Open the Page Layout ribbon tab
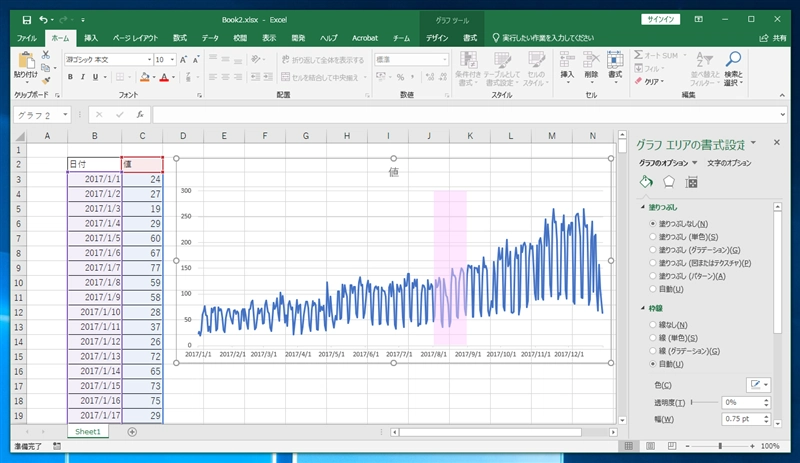800x463 pixels. click(x=135, y=38)
